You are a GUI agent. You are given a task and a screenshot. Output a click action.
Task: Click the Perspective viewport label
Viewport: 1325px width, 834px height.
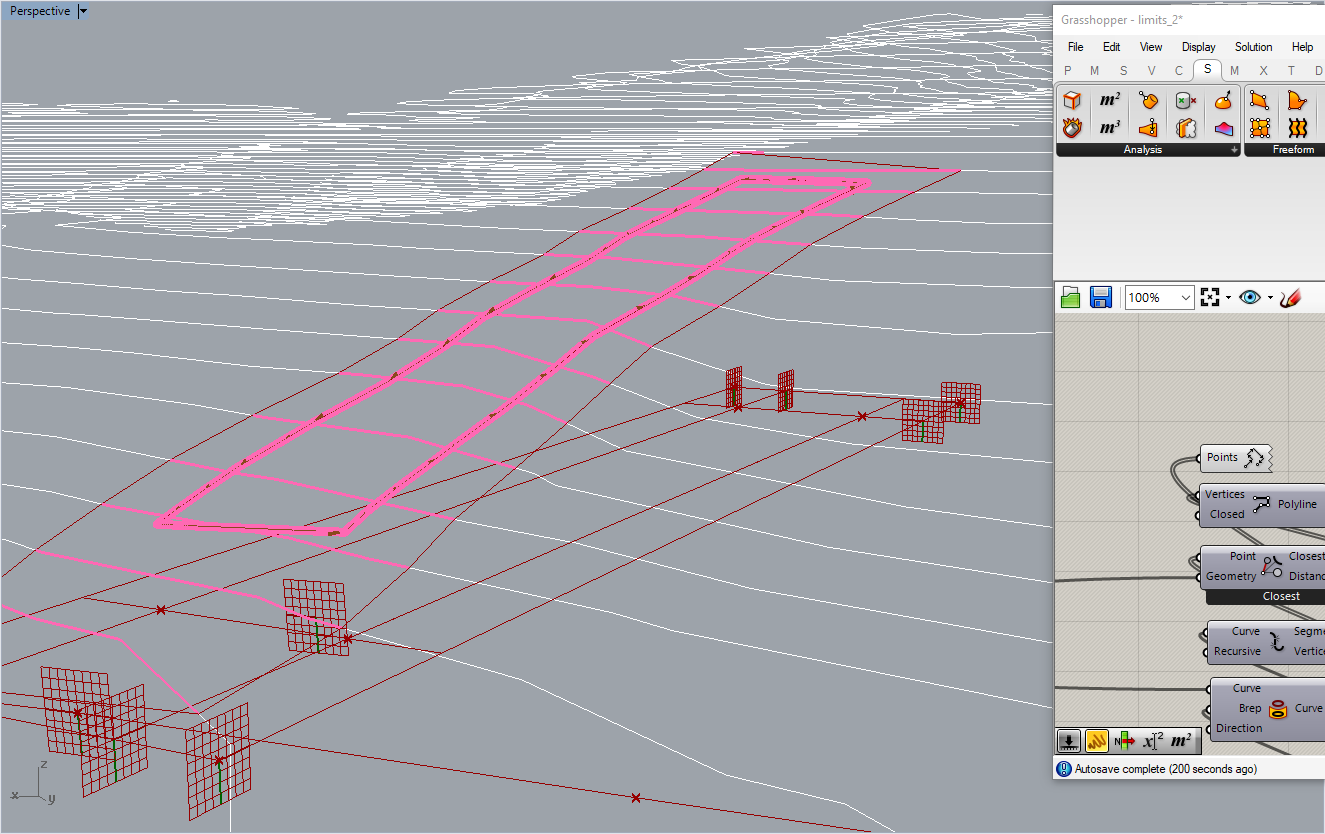[x=40, y=11]
